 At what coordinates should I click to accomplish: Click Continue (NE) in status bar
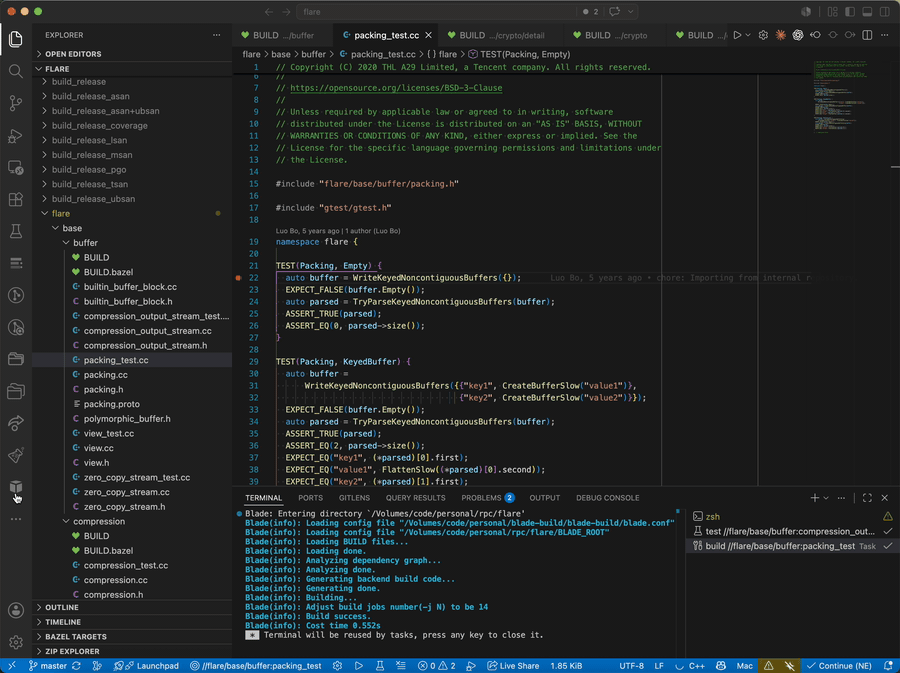(x=839, y=666)
